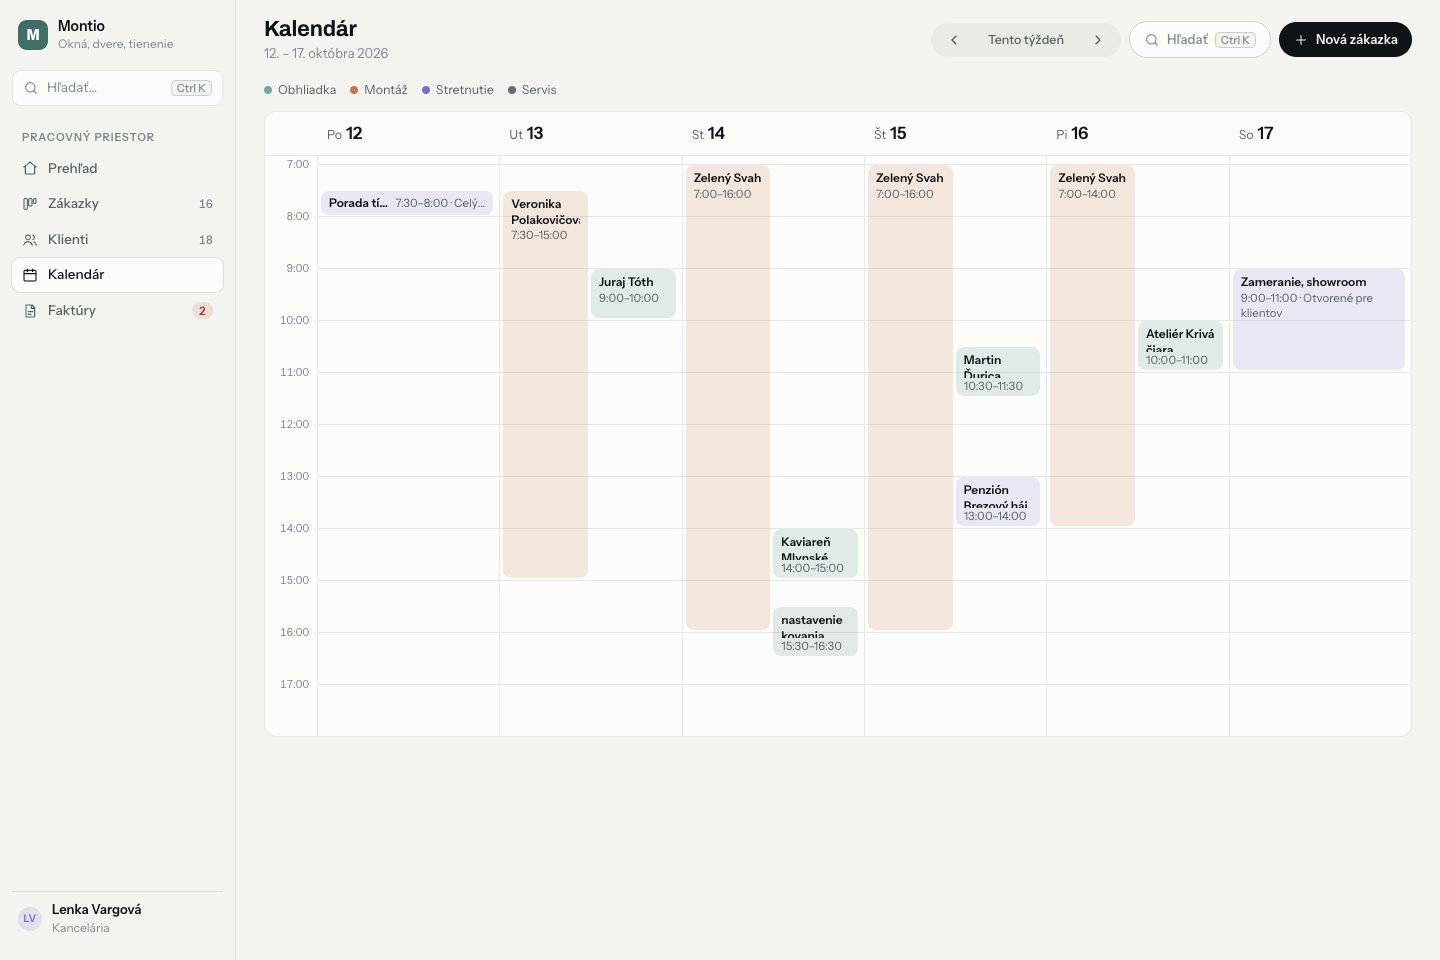Click the LV user avatar
Screen dimensions: 1440x960
[x=30, y=918]
